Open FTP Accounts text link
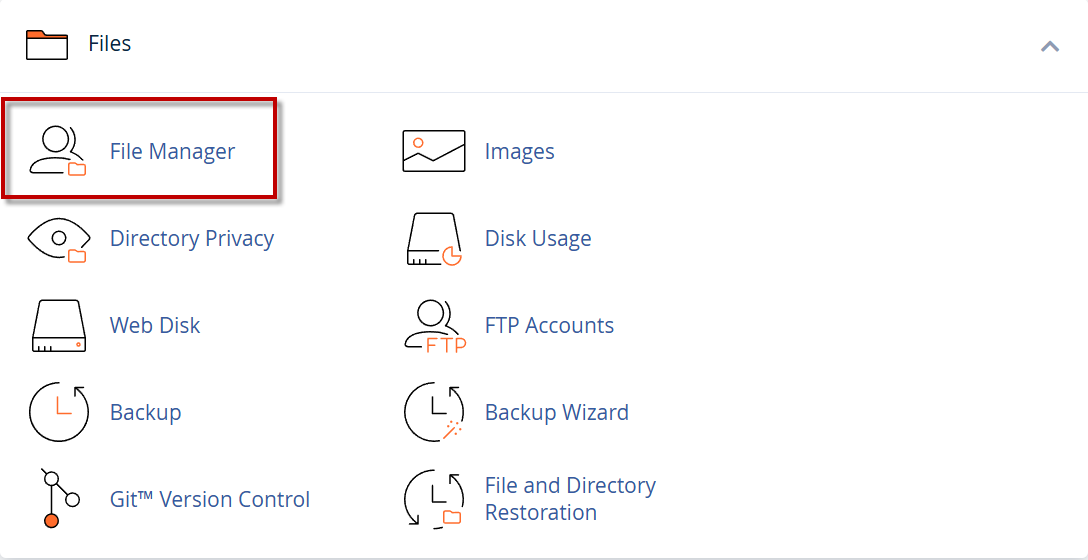1088x560 pixels. coord(549,326)
